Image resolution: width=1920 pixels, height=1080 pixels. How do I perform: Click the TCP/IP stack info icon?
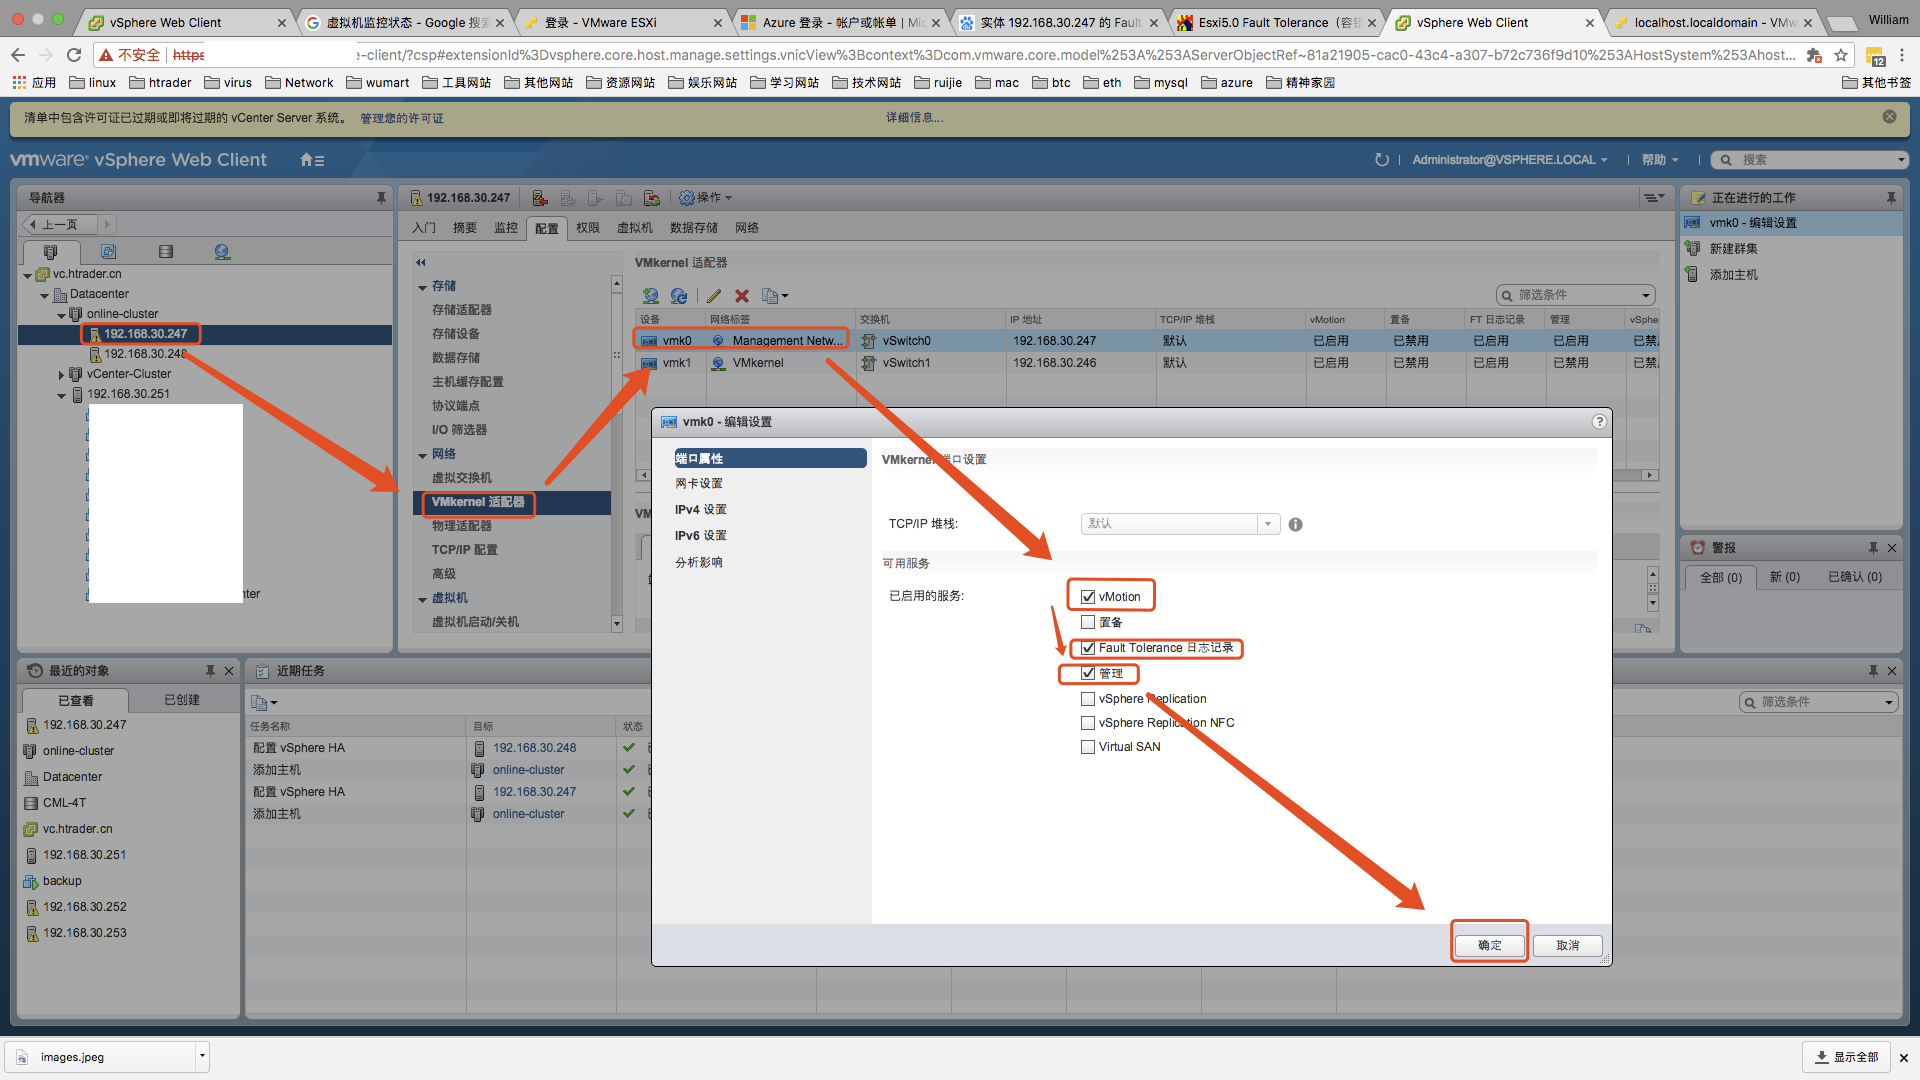click(x=1296, y=525)
